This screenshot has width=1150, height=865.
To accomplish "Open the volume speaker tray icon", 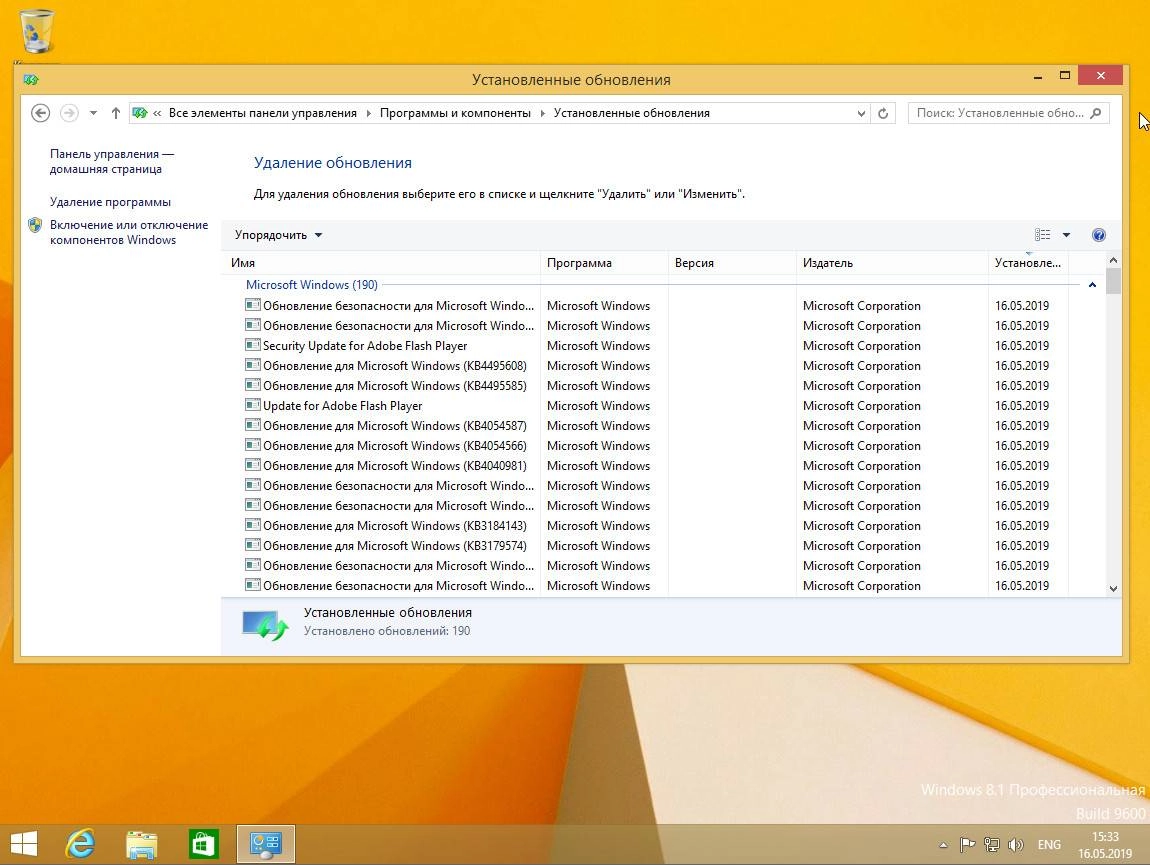I will click(1016, 845).
